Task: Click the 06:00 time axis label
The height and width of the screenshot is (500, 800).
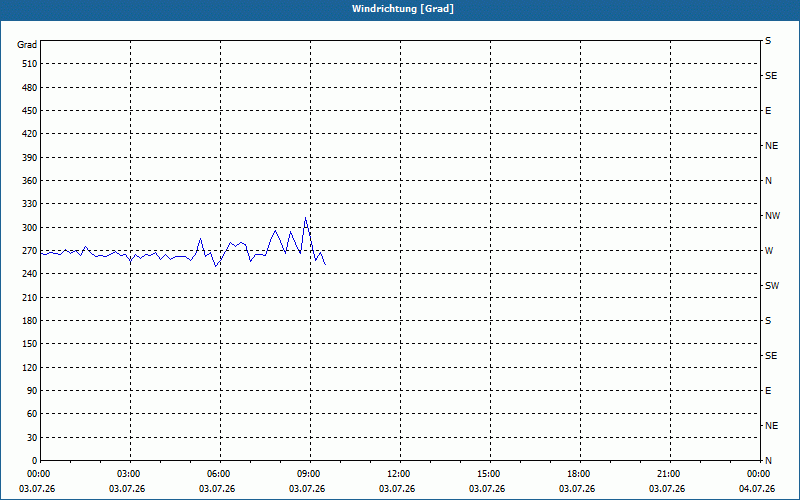Action: [218, 474]
